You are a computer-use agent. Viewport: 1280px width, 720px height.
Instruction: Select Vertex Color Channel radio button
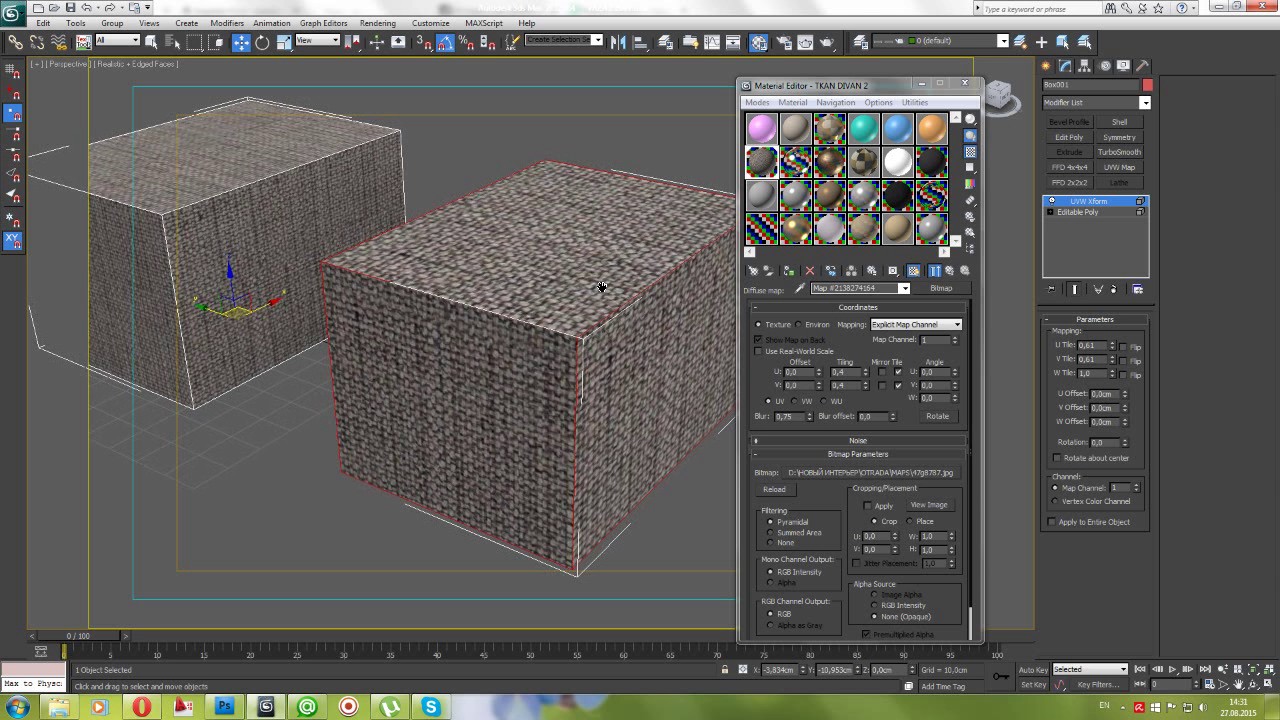click(x=1055, y=501)
